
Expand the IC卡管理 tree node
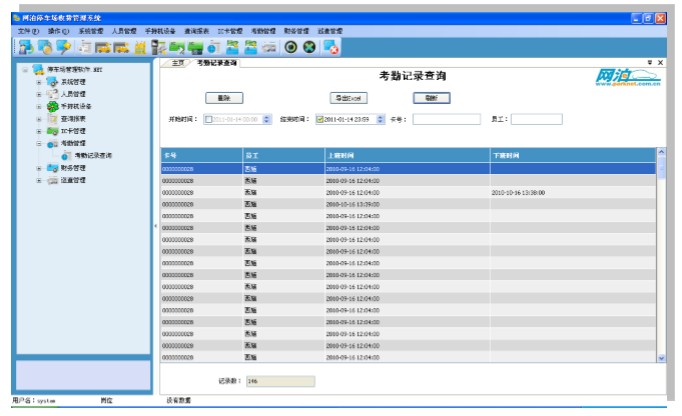tap(39, 131)
